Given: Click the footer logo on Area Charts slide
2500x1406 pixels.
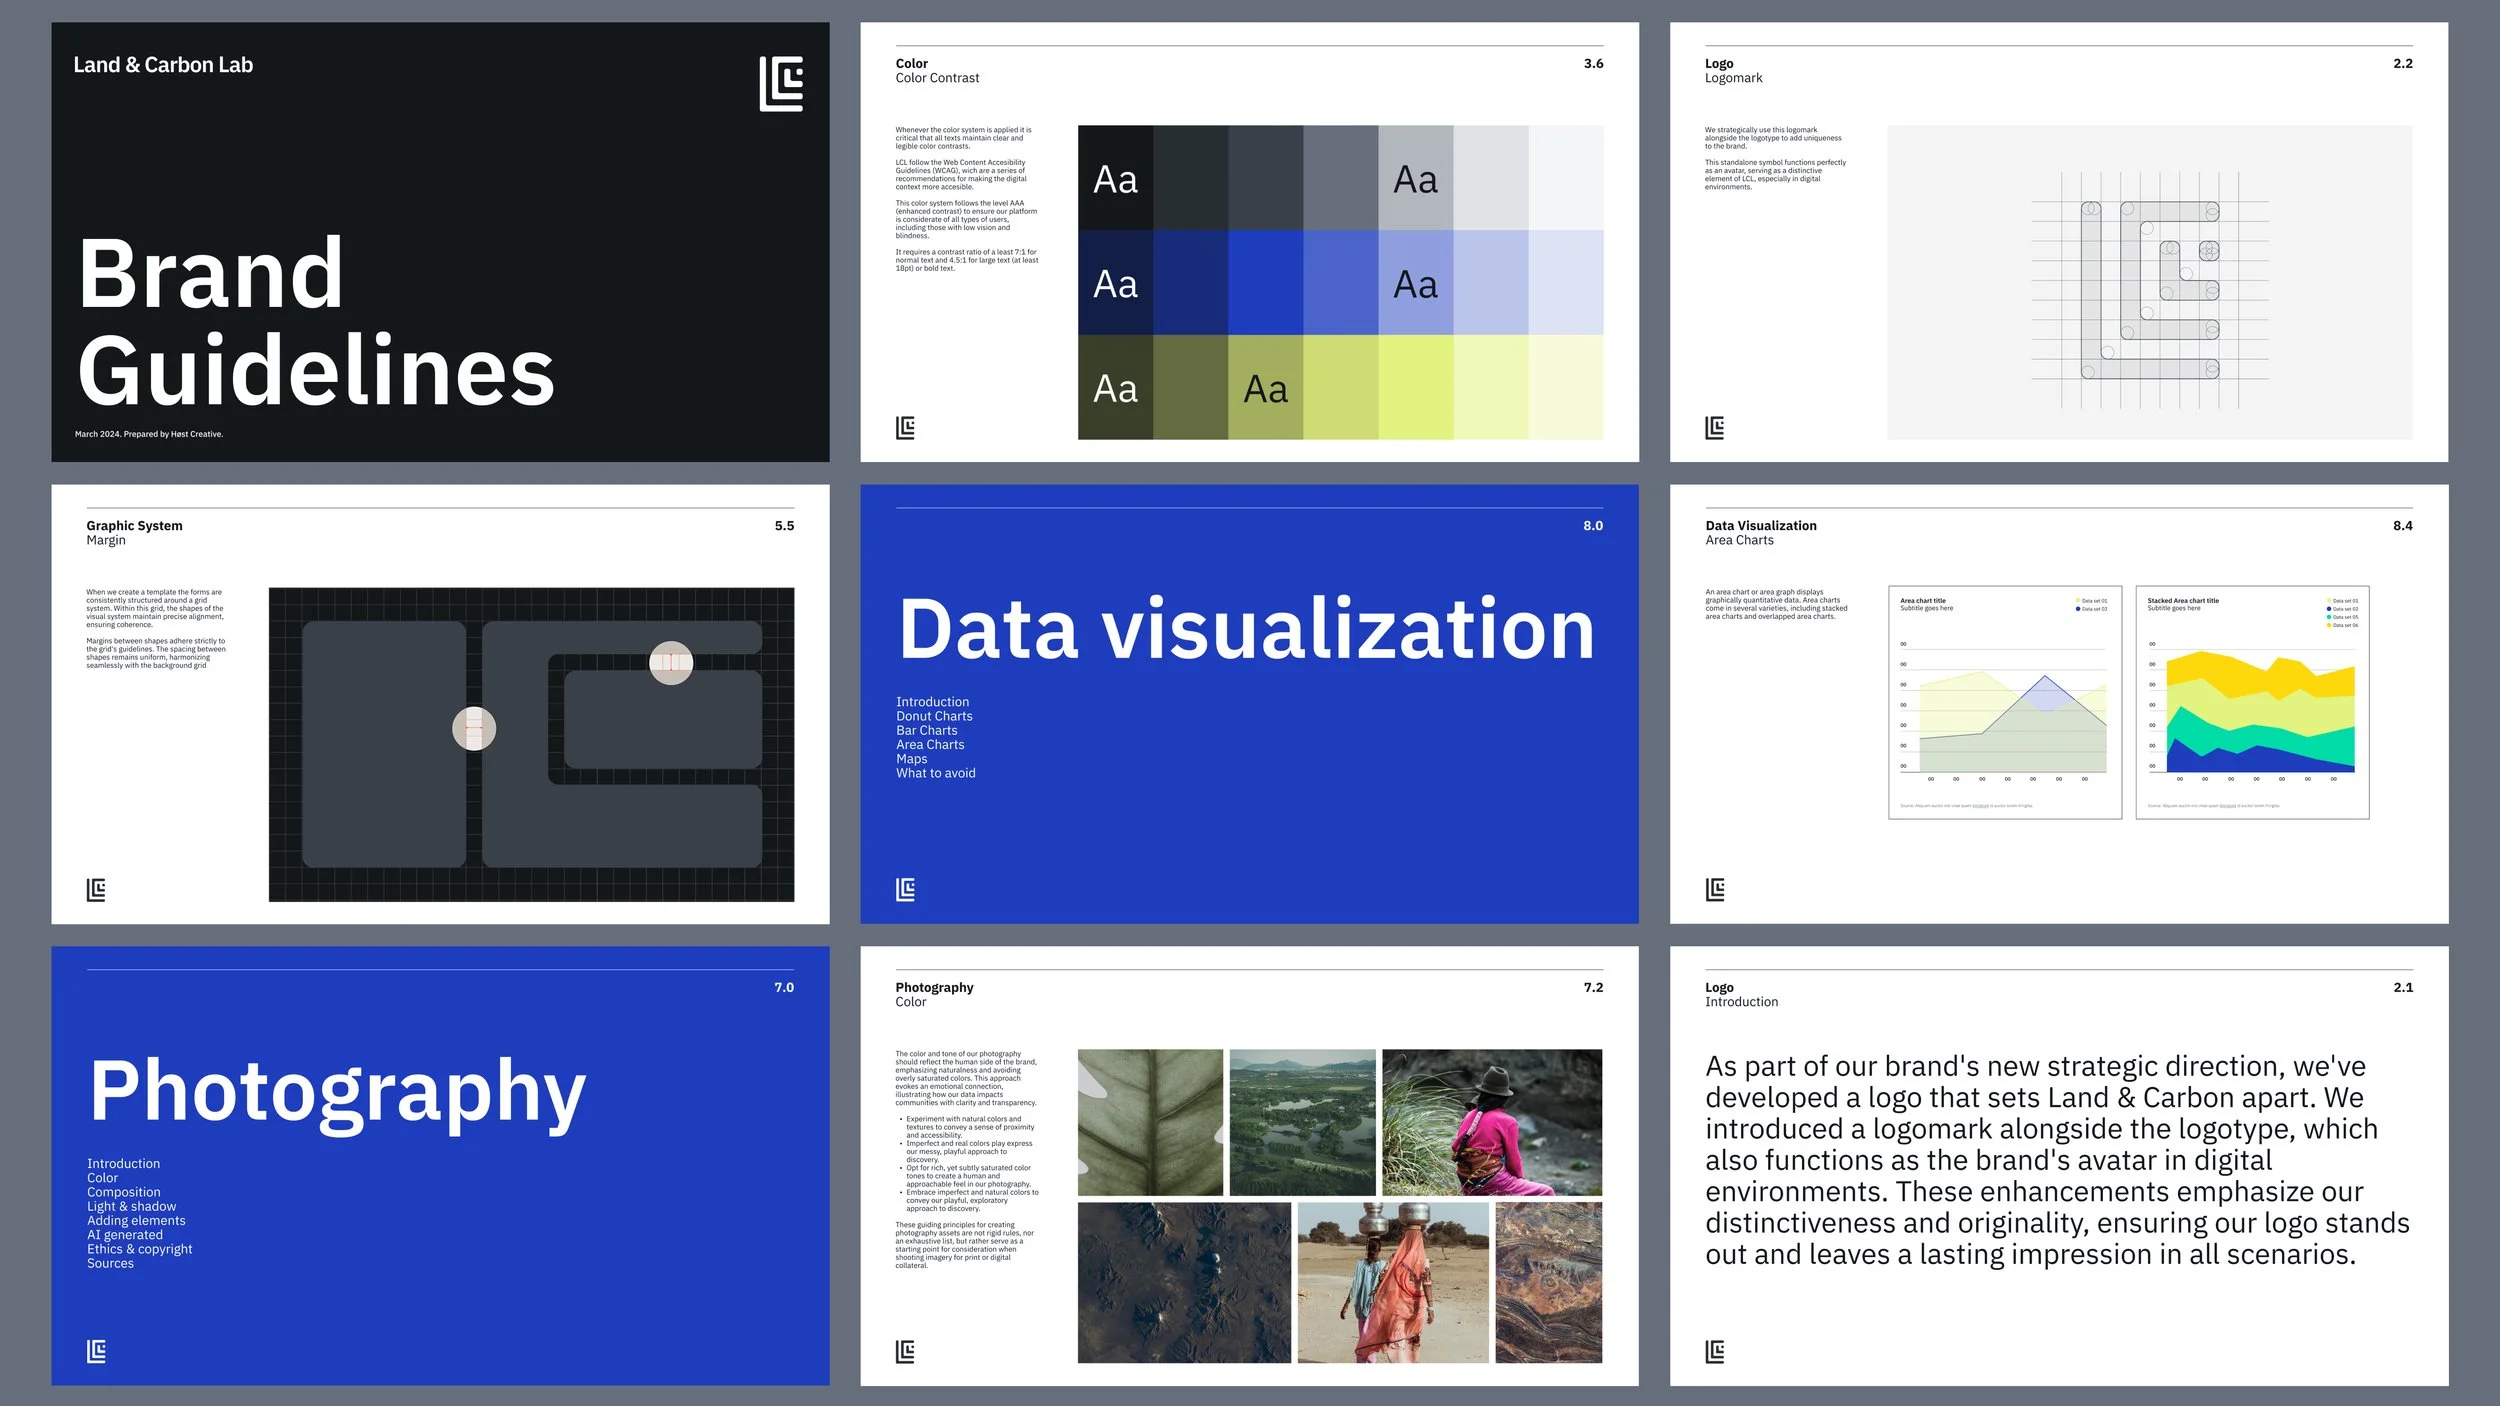Looking at the screenshot, I should [x=1714, y=890].
